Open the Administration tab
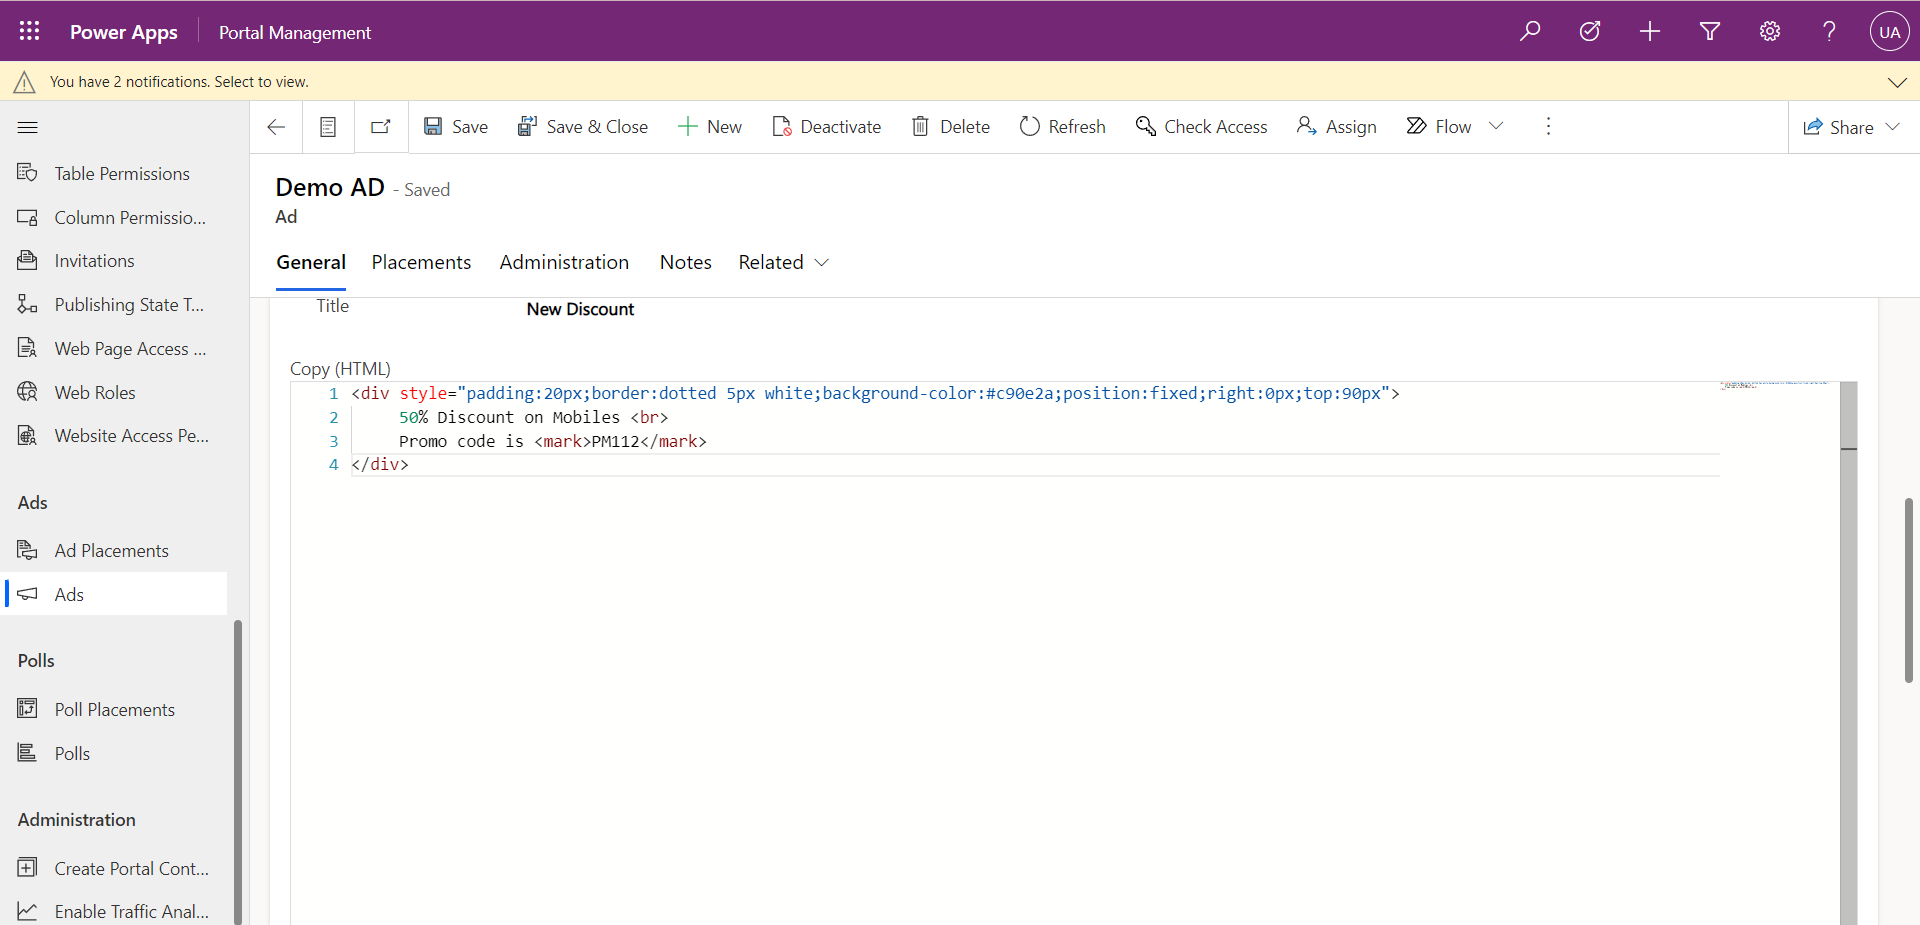This screenshot has width=1920, height=925. 564,262
